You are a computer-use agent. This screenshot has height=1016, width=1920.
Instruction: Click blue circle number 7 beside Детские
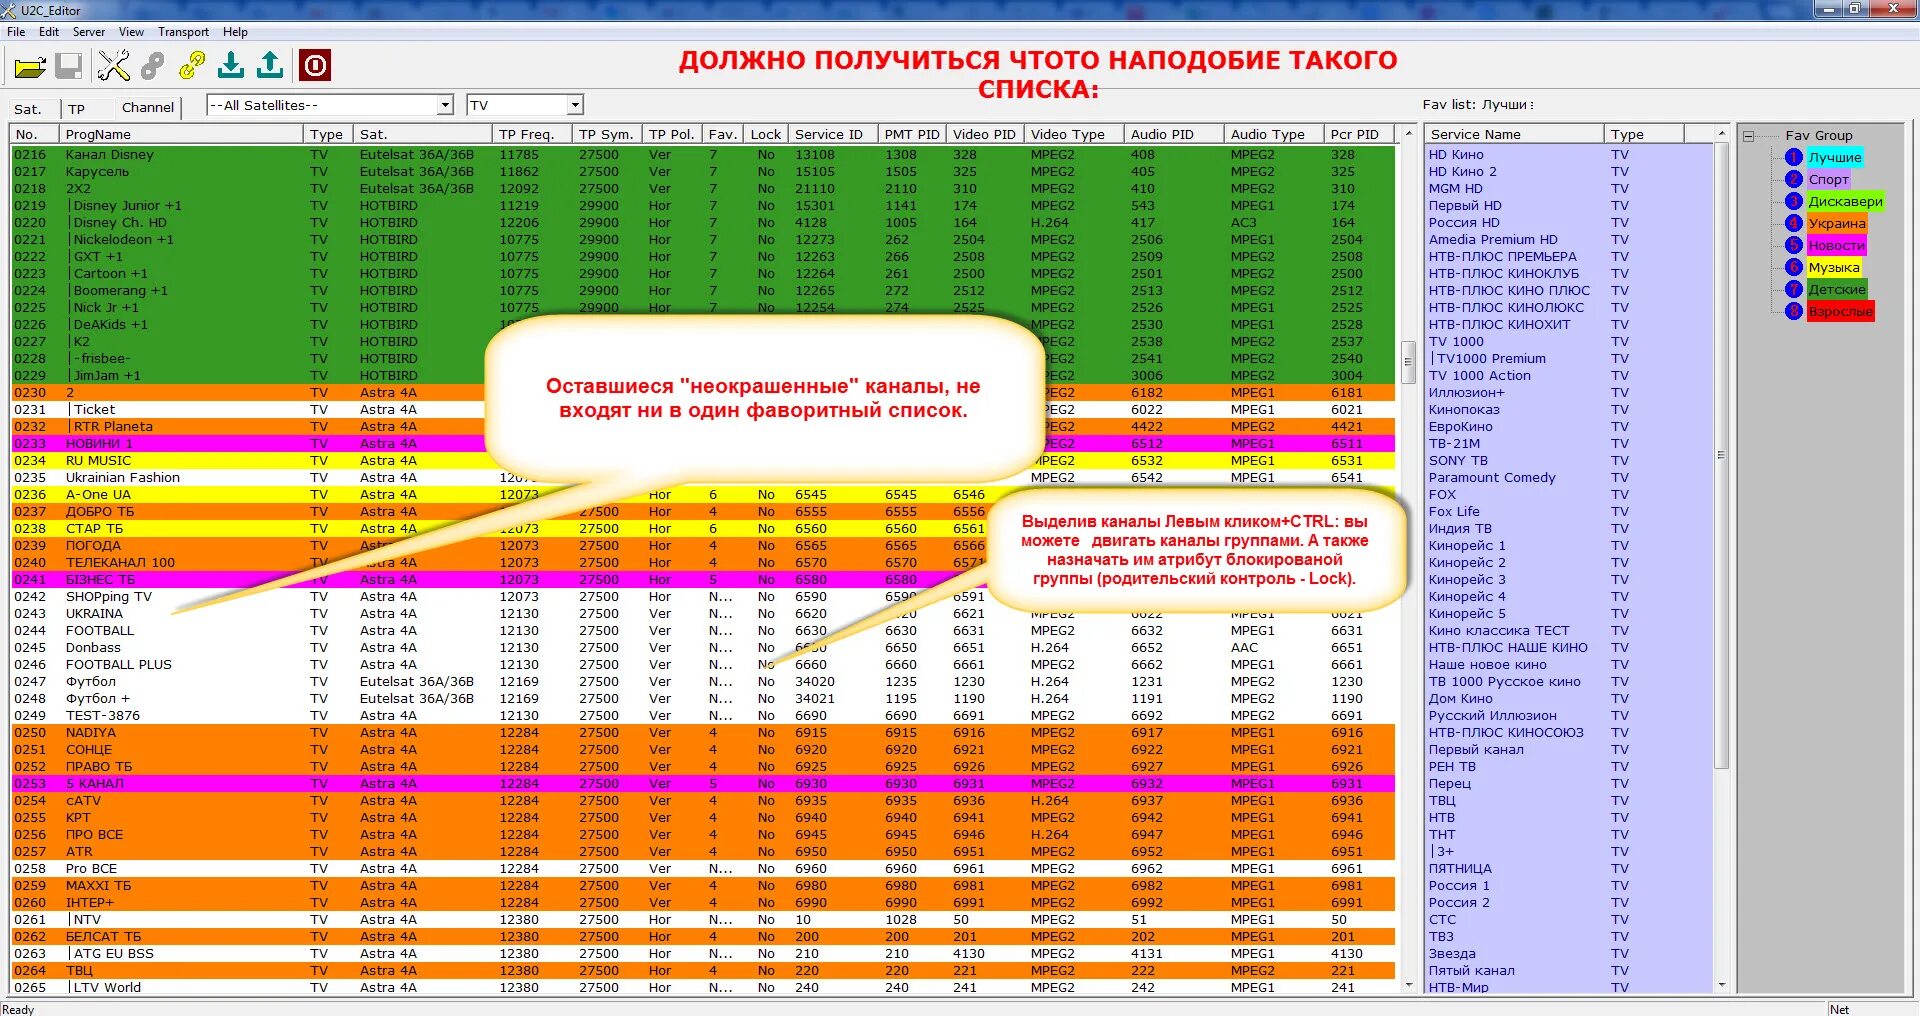1794,289
